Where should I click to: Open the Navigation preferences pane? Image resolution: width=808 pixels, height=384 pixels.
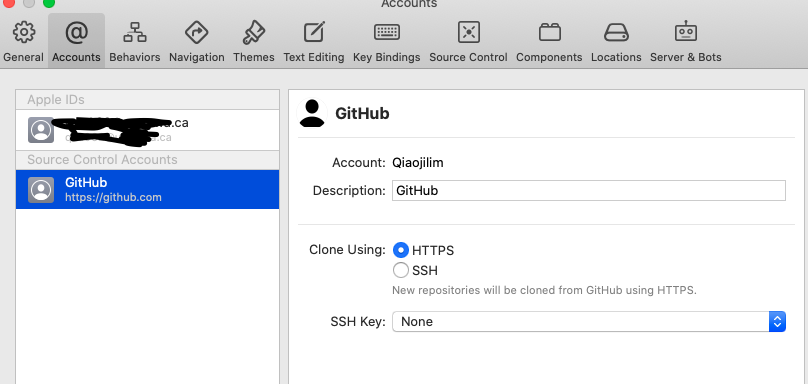click(x=196, y=41)
